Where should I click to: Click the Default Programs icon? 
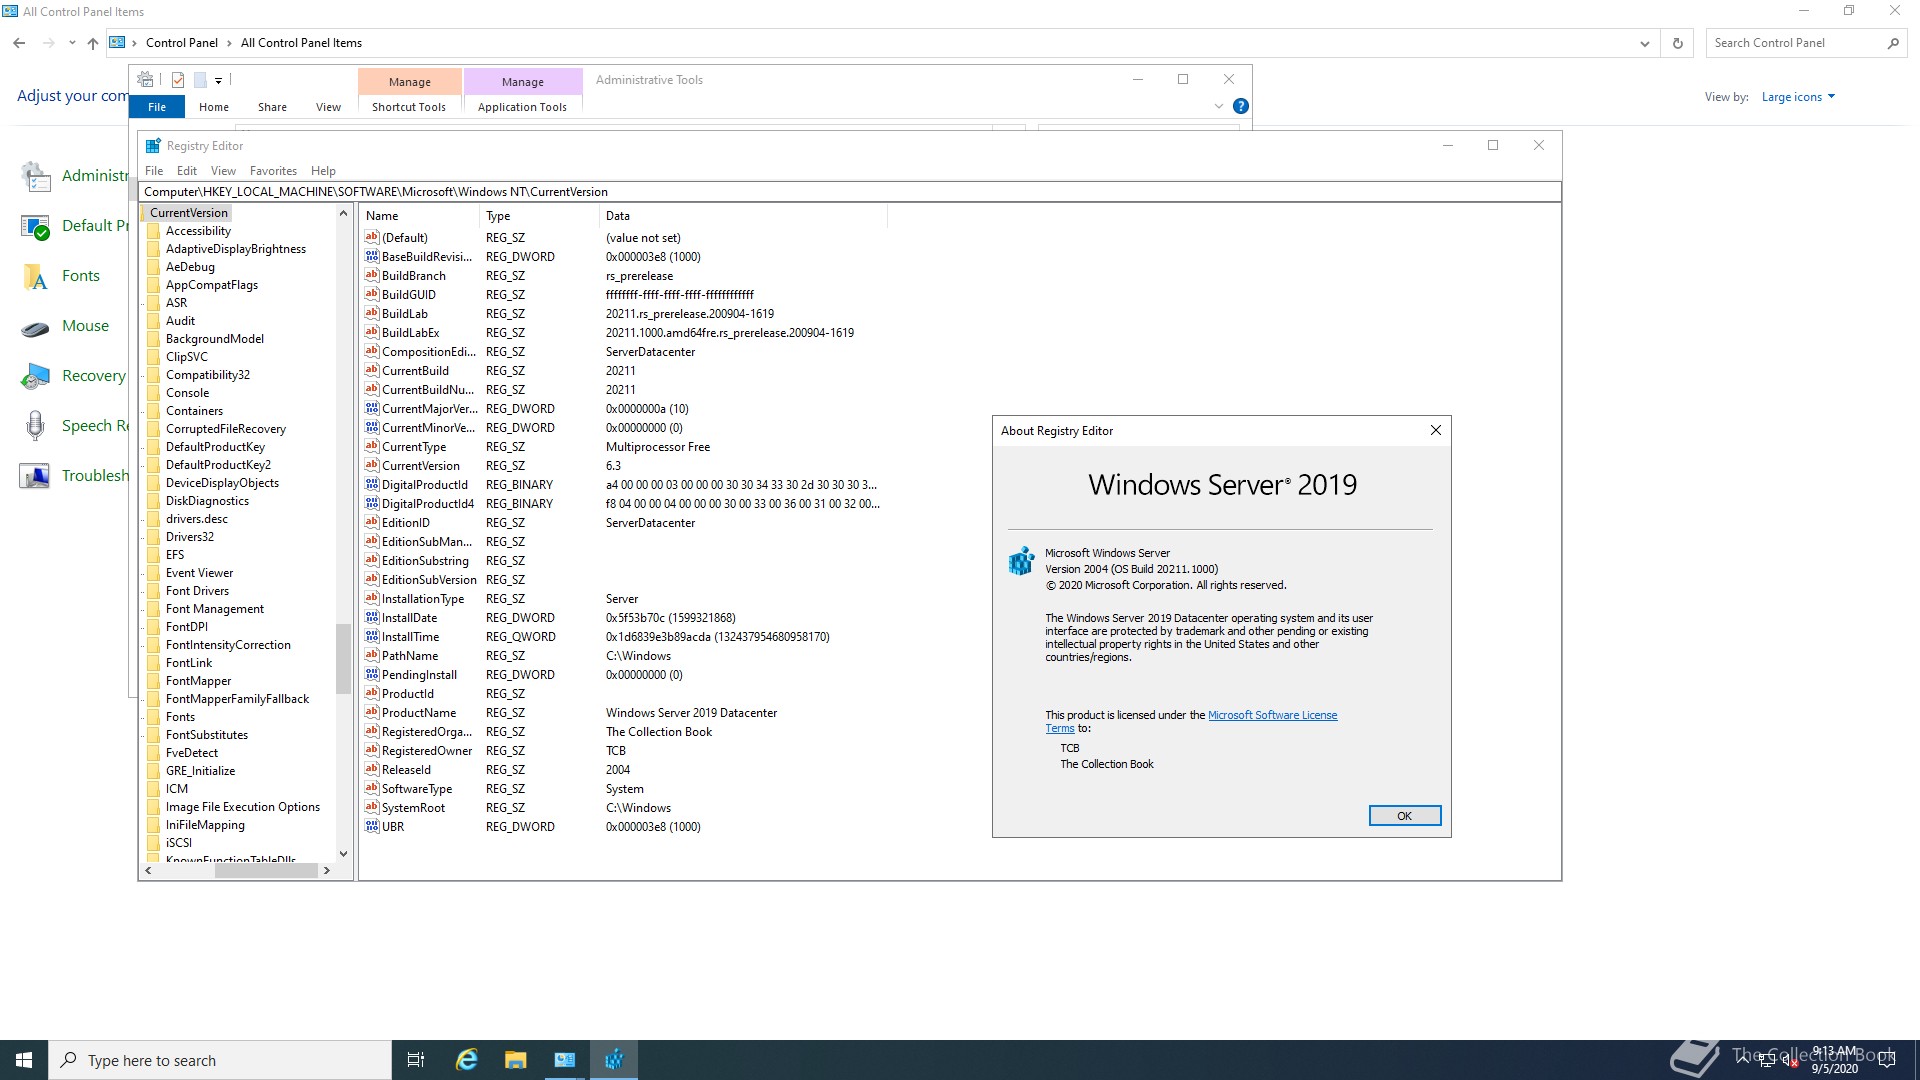tap(35, 226)
